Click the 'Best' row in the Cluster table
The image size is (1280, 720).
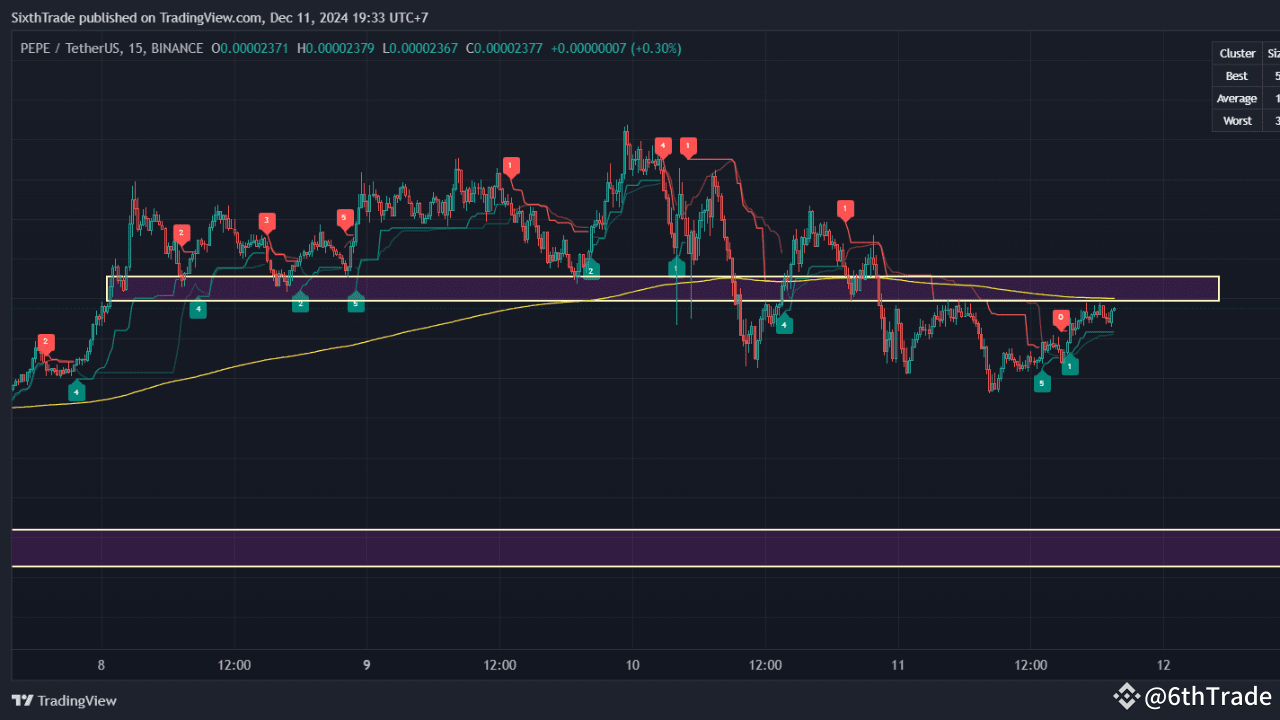1236,75
